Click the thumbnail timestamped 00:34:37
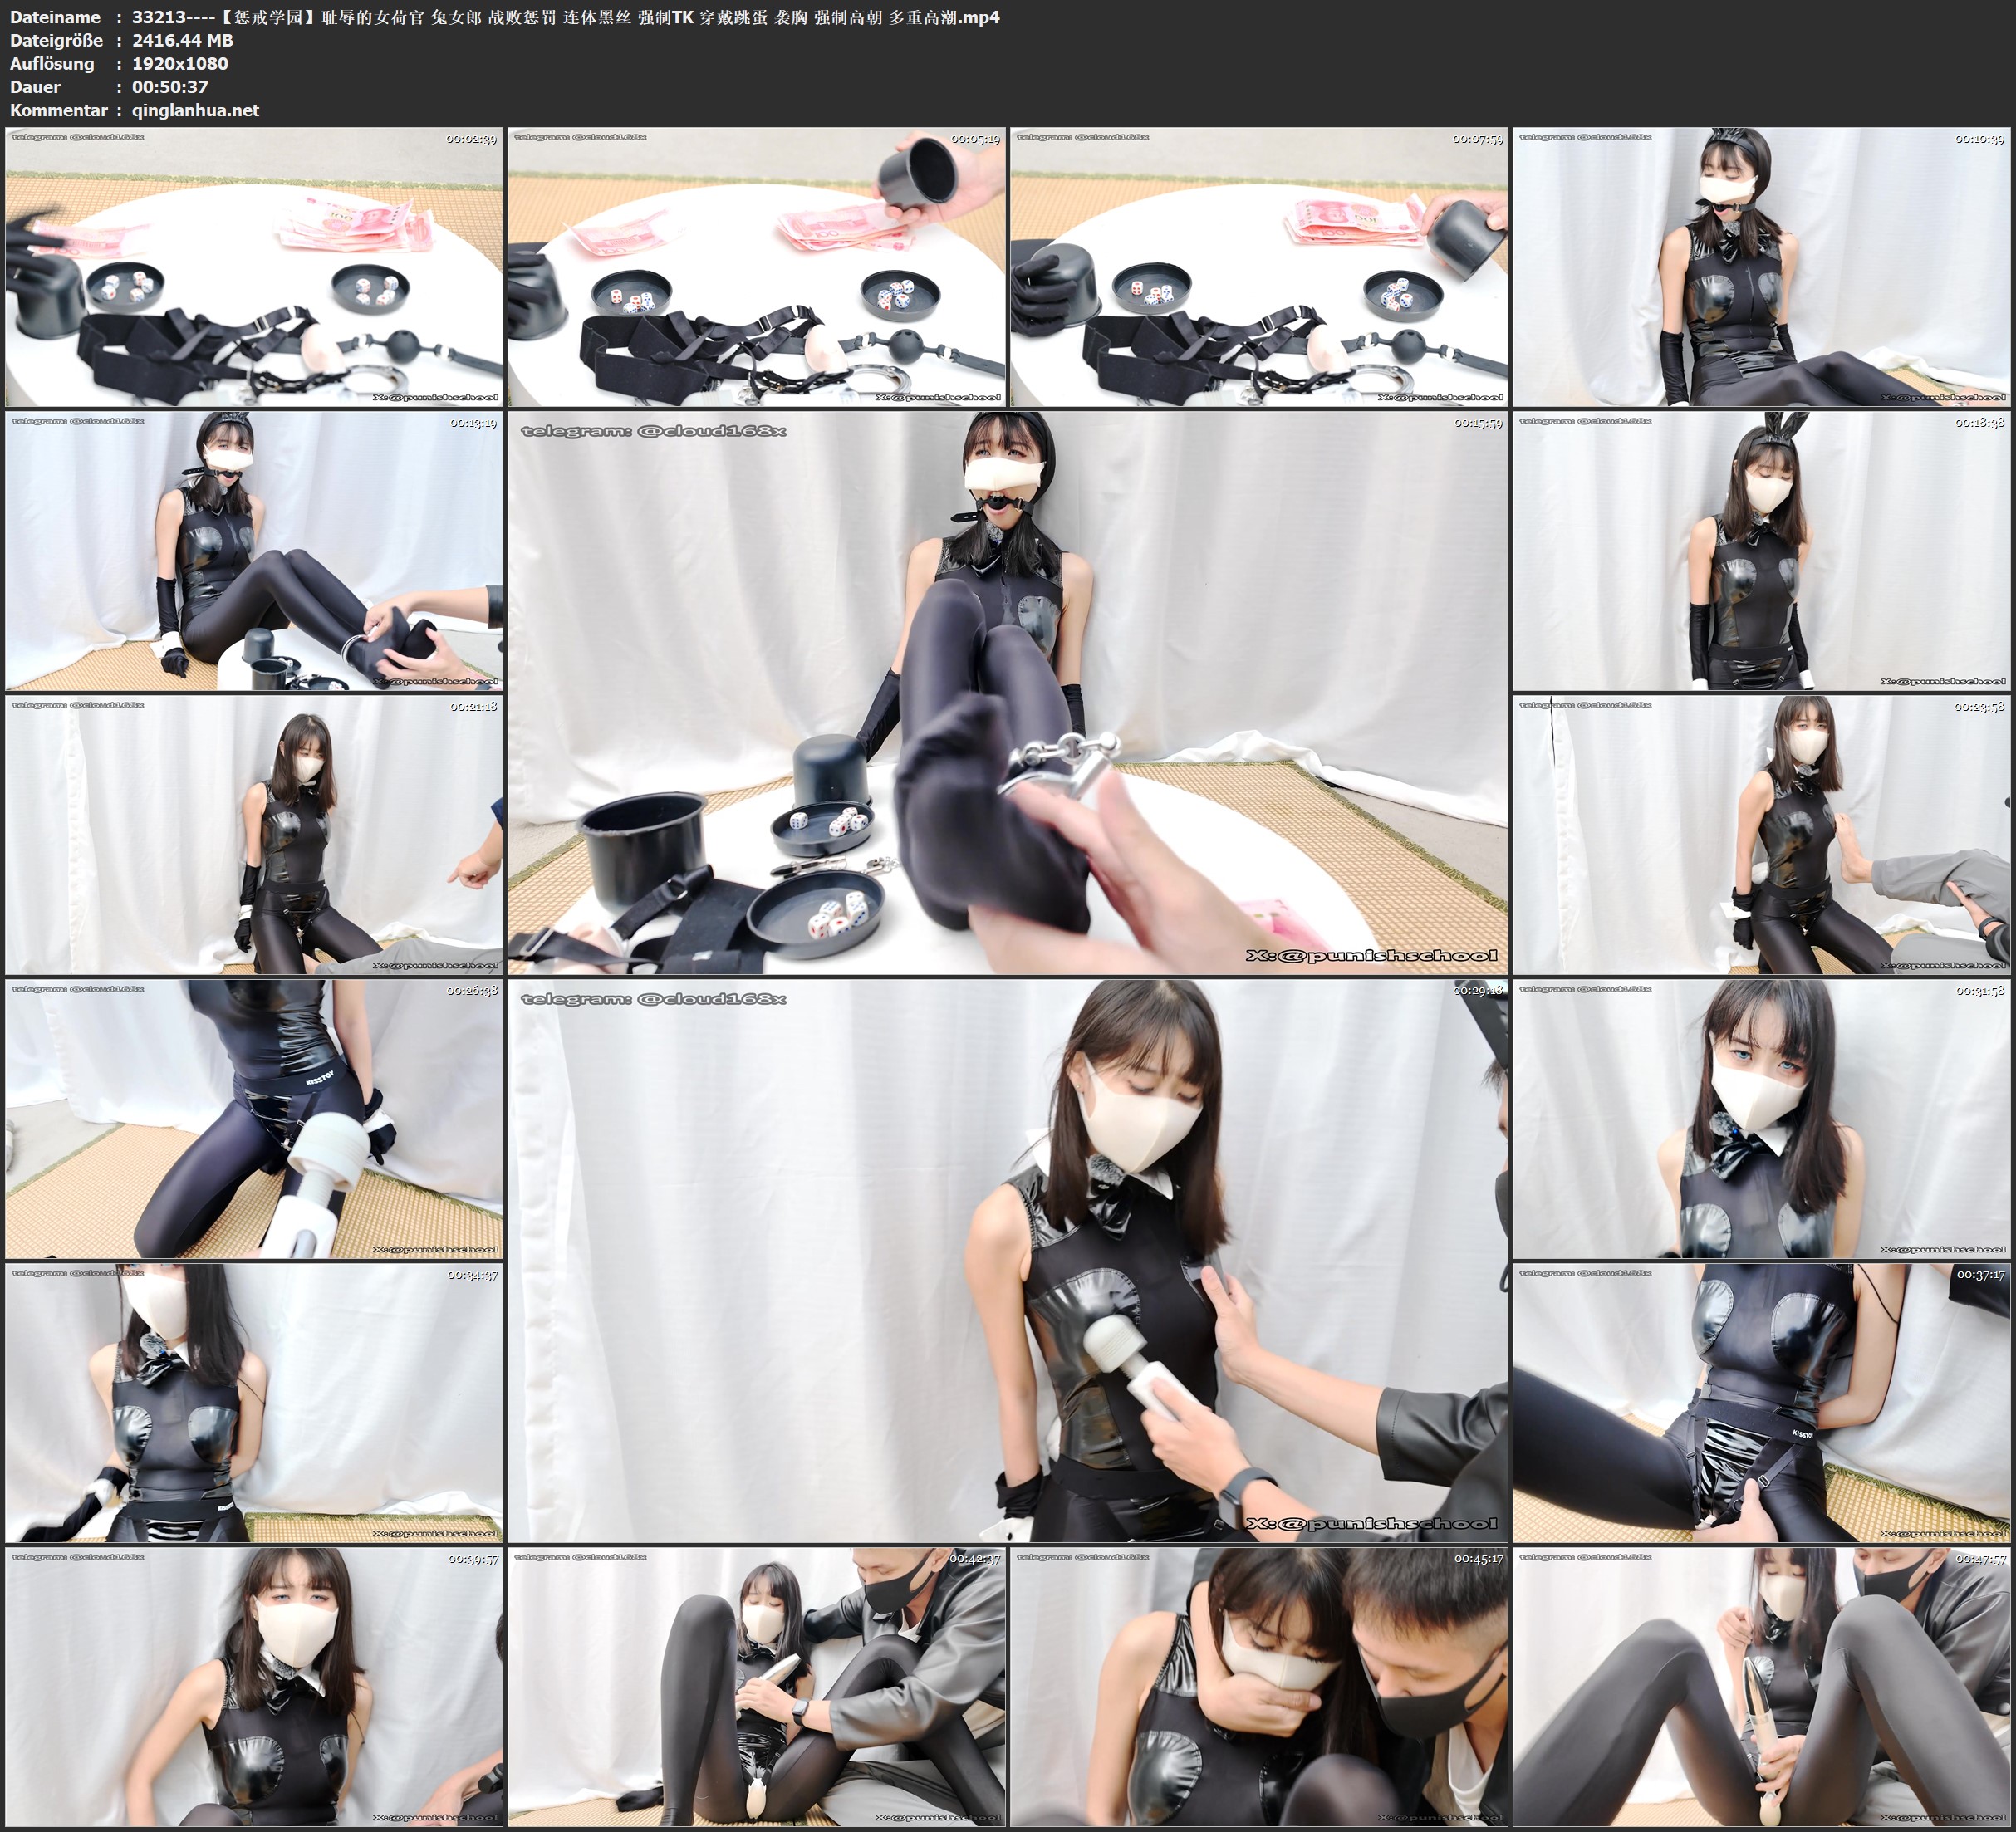This screenshot has height=1832, width=2016. click(x=254, y=1403)
